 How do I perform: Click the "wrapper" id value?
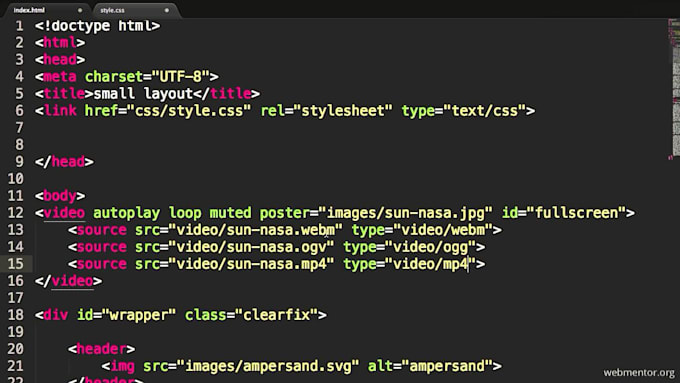pos(139,315)
